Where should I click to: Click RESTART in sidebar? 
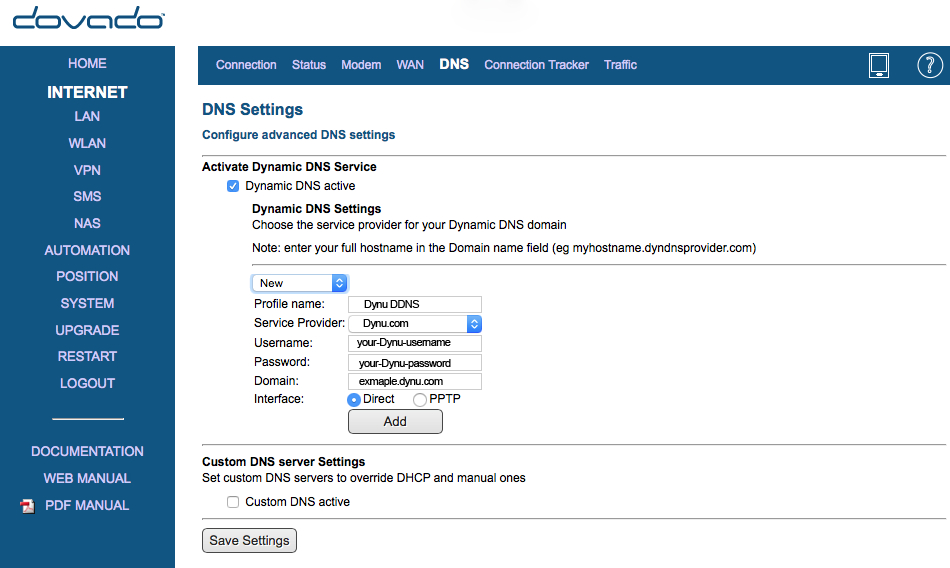coord(87,356)
